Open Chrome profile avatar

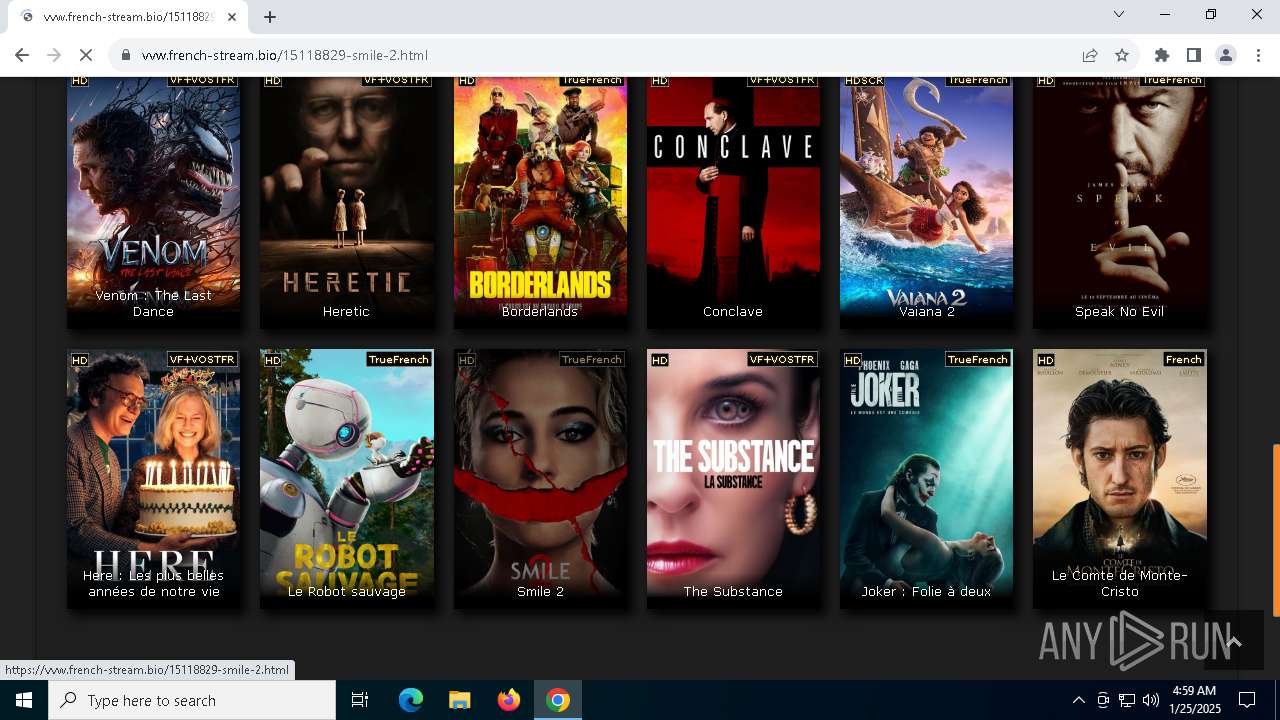pos(1225,55)
